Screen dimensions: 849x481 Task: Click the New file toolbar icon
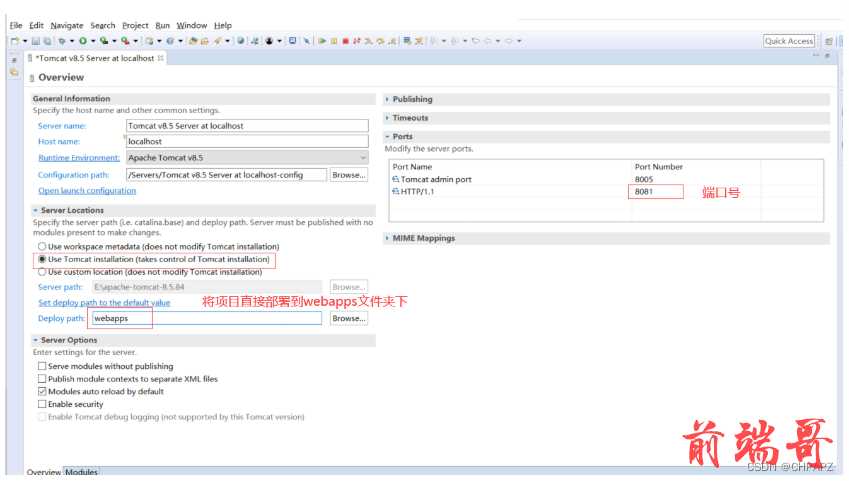pos(15,41)
